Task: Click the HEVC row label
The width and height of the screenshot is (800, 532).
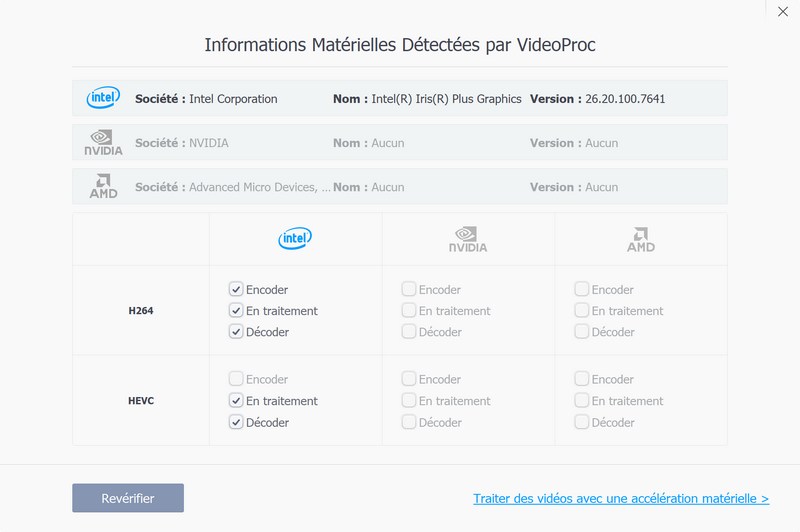Action: point(141,401)
